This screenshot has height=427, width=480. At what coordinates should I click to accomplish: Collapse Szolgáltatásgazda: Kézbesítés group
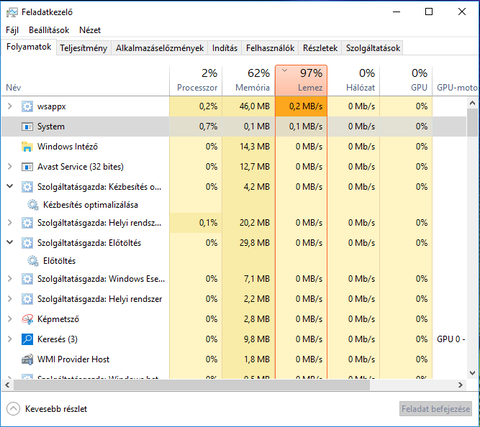pyautogui.click(x=10, y=186)
